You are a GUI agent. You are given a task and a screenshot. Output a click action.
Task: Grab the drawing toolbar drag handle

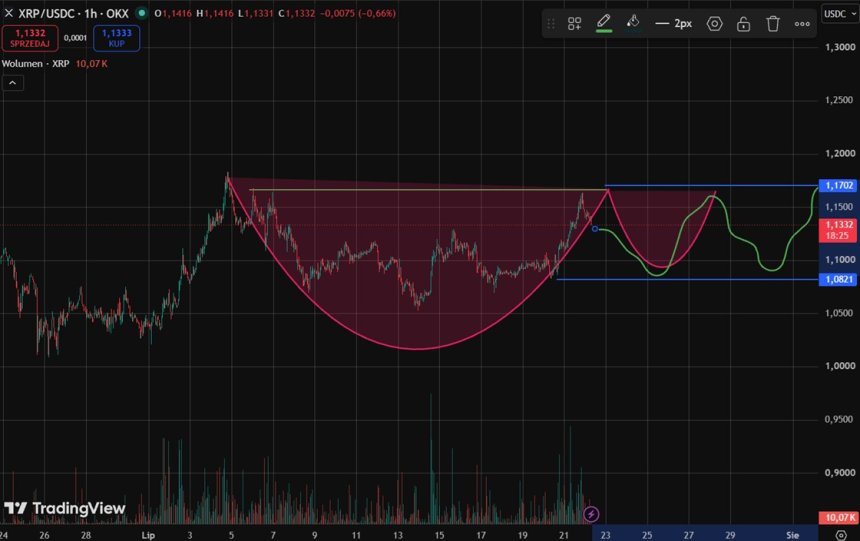click(x=551, y=24)
